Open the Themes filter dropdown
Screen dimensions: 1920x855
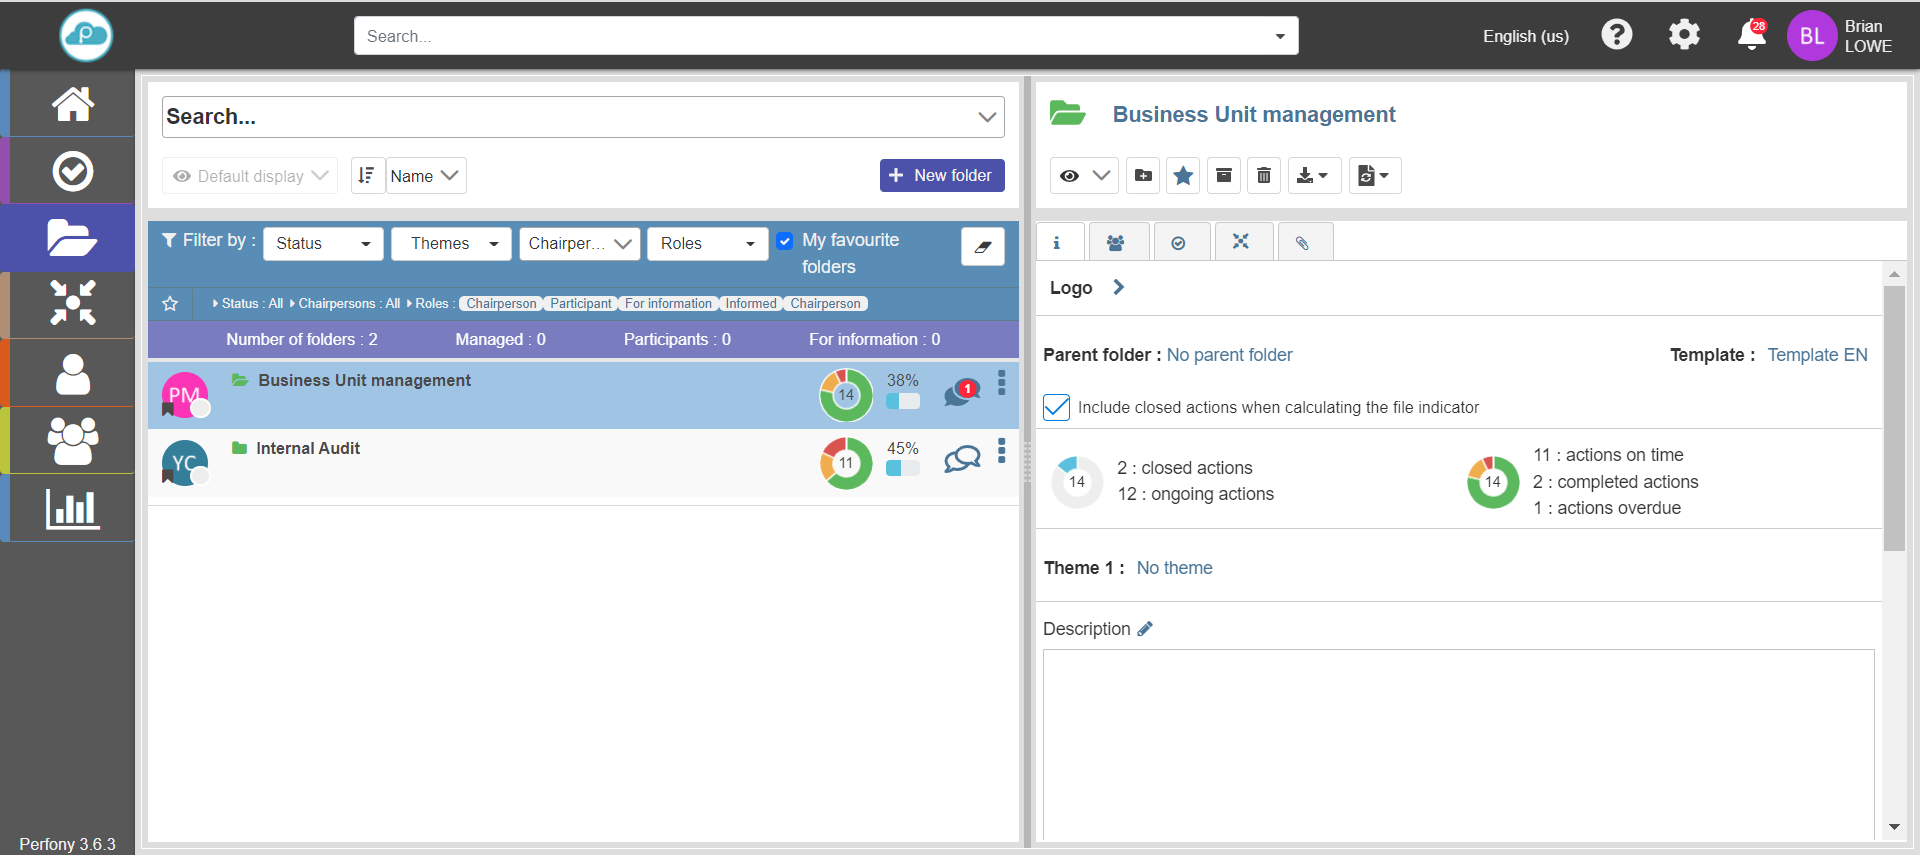(x=451, y=244)
